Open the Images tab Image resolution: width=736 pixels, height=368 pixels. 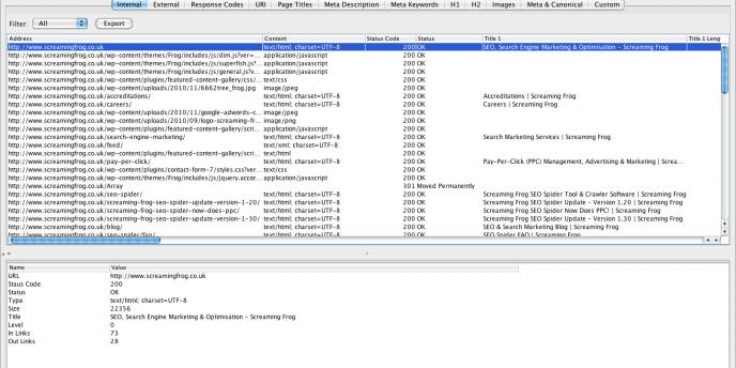503,5
